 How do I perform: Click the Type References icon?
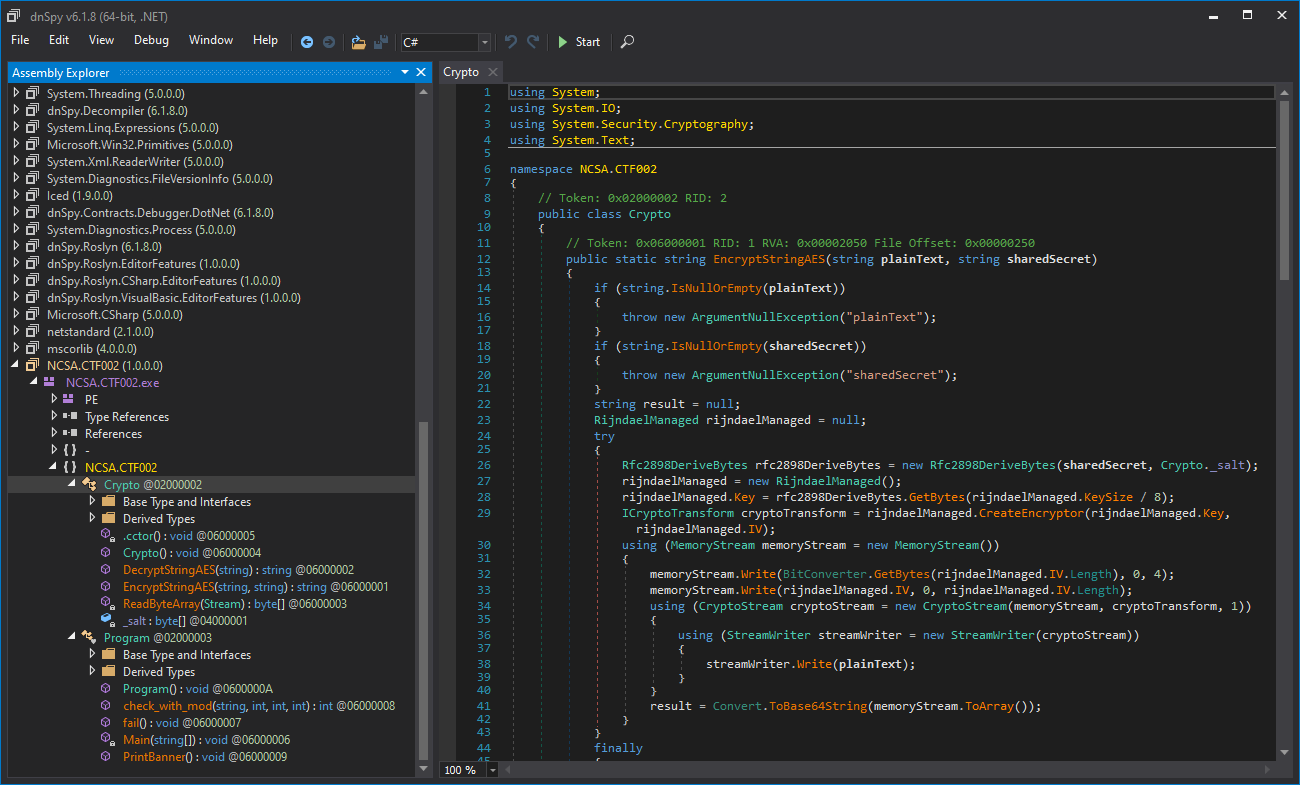(69, 416)
